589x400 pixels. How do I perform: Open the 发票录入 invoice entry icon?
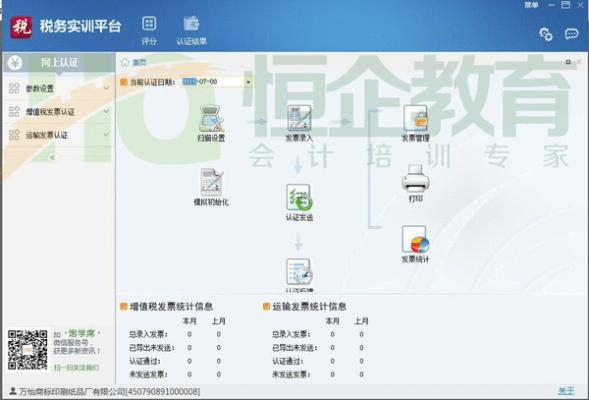click(x=299, y=124)
